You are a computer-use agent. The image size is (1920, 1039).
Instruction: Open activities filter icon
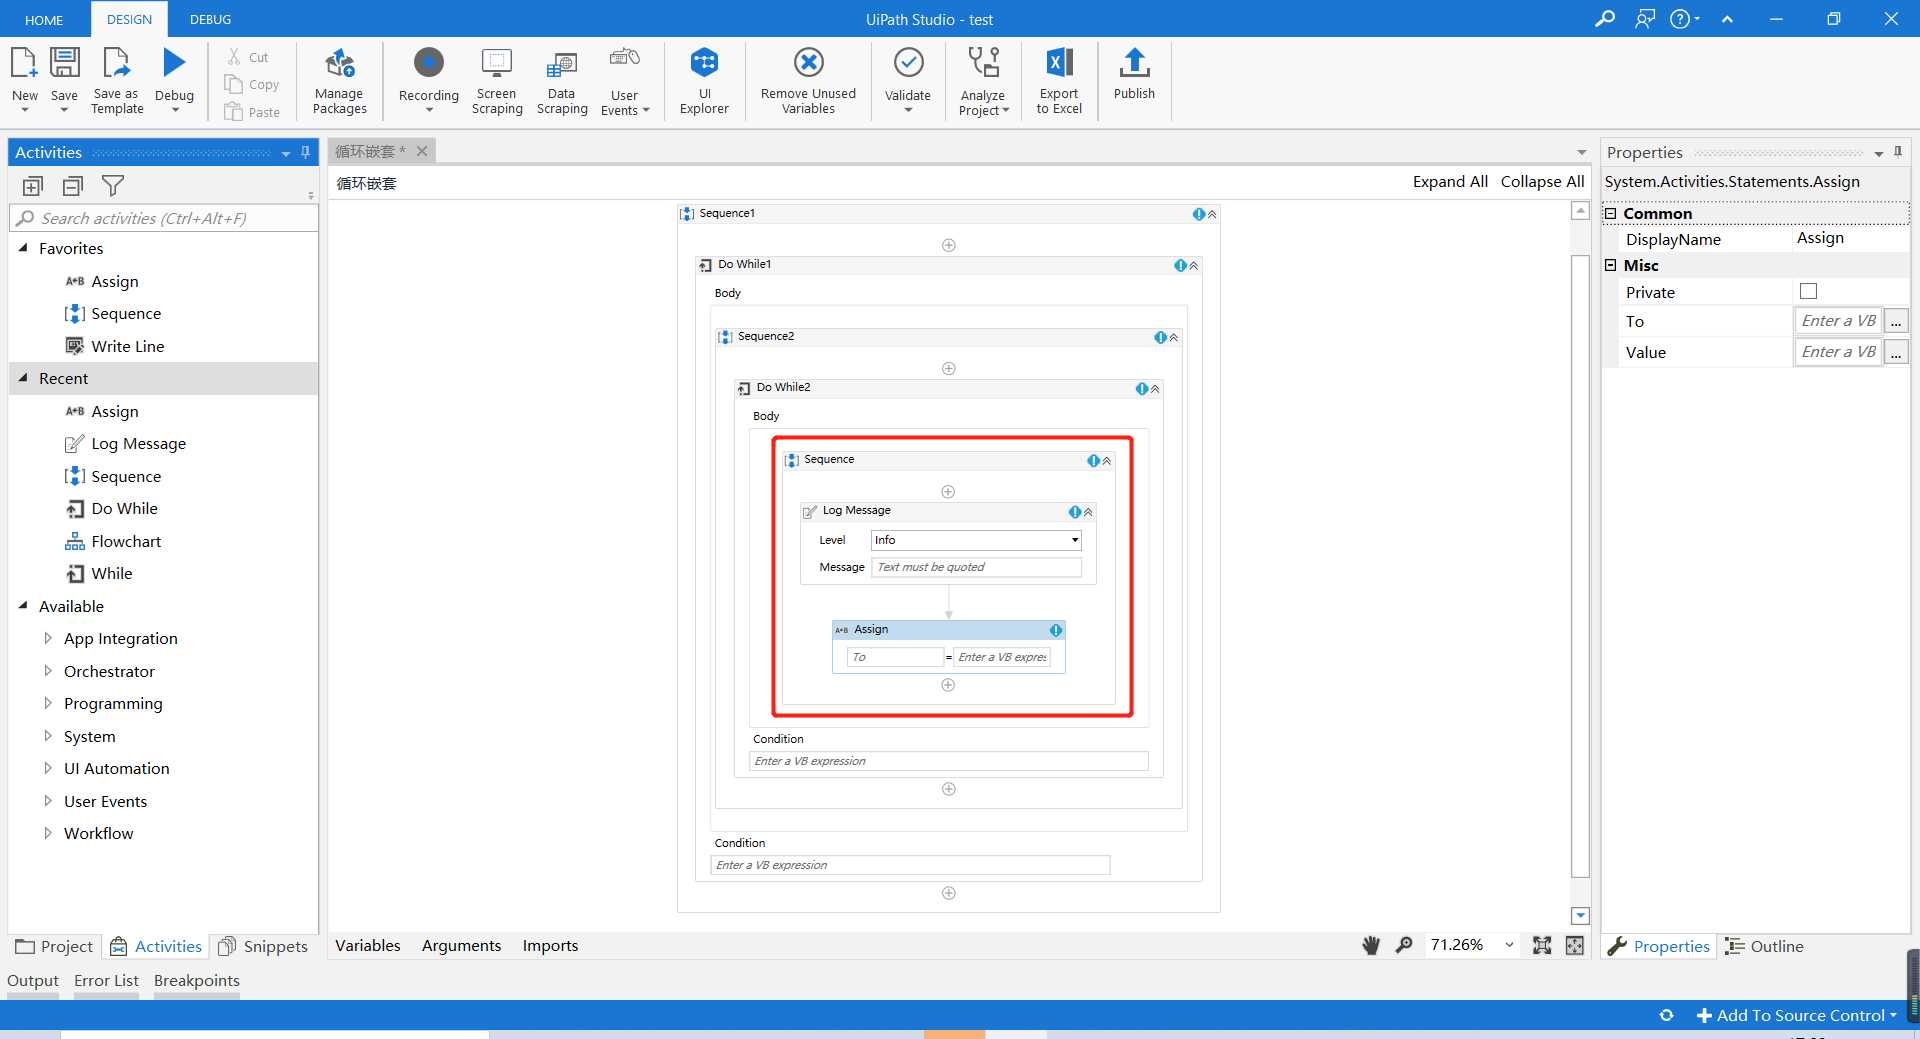coord(113,186)
